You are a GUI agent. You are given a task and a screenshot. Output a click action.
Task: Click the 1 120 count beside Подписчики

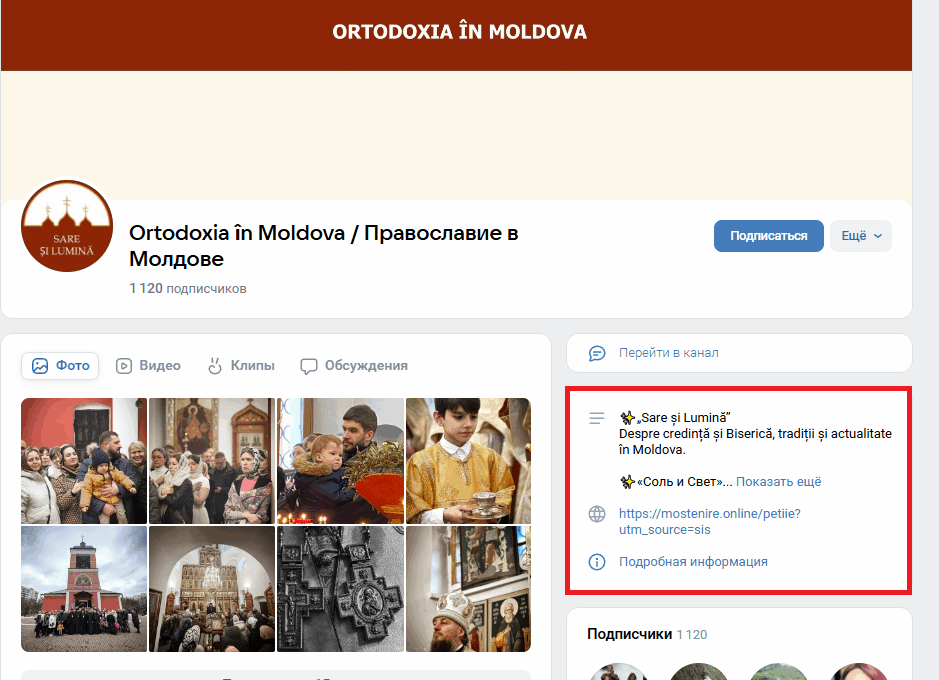tap(692, 635)
